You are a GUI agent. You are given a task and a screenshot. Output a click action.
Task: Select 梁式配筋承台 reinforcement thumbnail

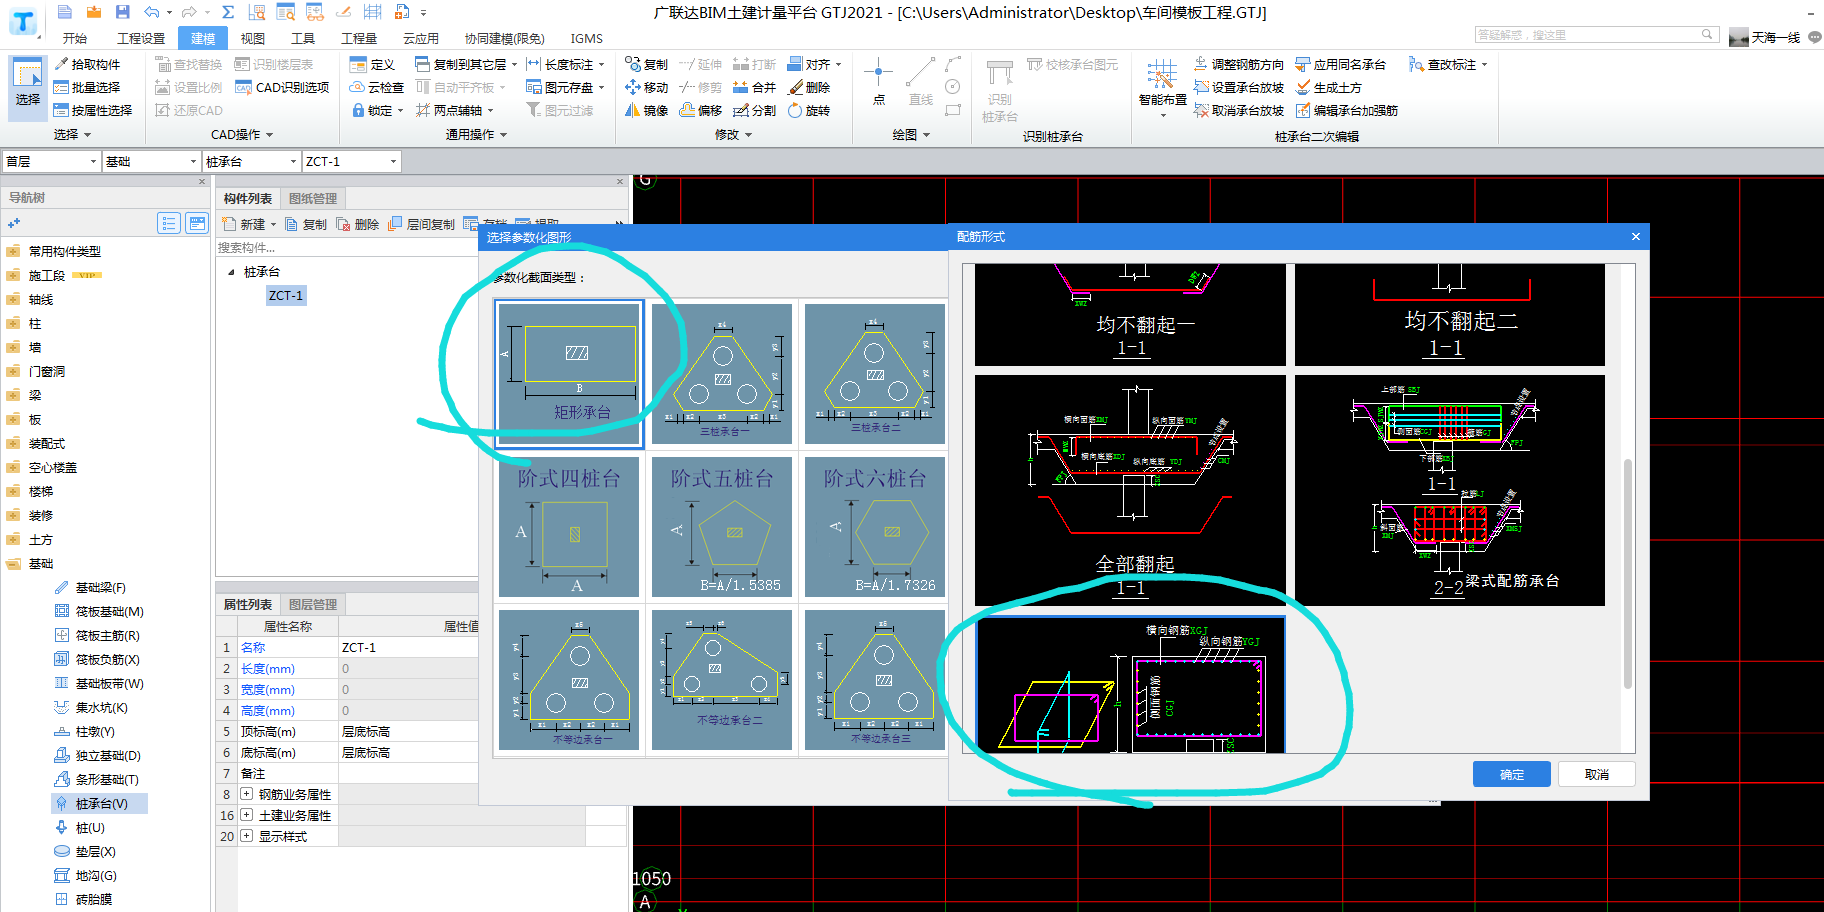[1450, 490]
